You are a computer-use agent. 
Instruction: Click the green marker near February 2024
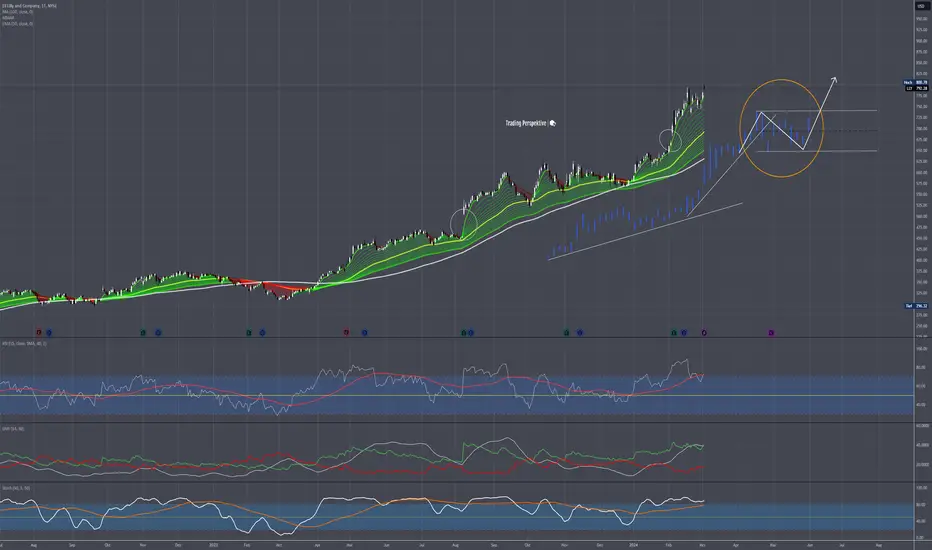tap(673, 333)
